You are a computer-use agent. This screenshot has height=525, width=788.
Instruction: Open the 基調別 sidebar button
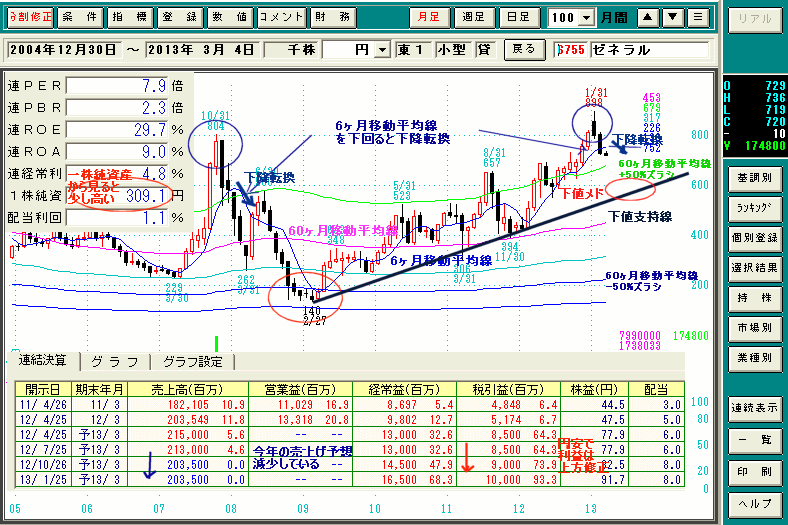coord(755,177)
